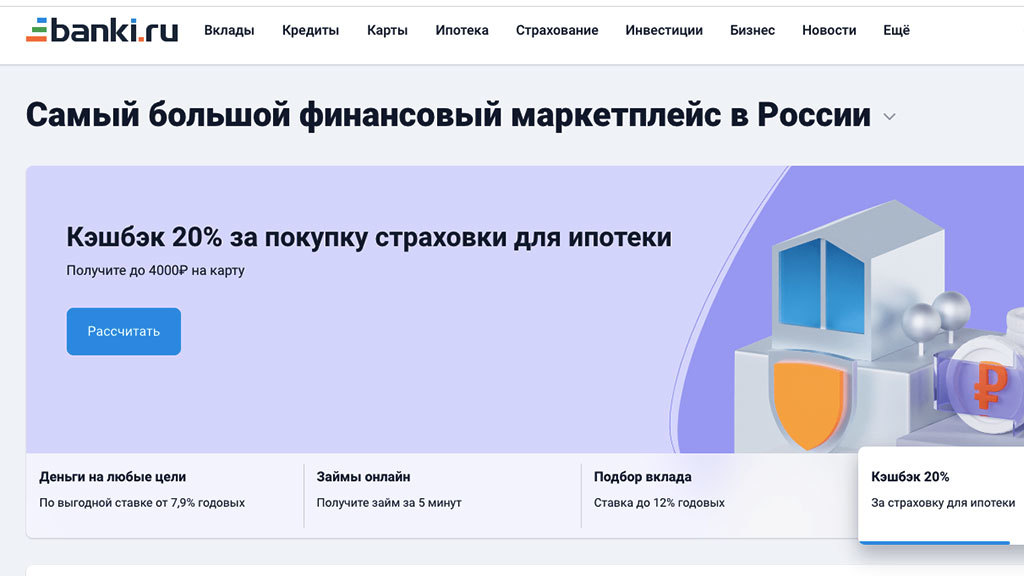Expand the chevron next to the main heading

click(x=889, y=117)
